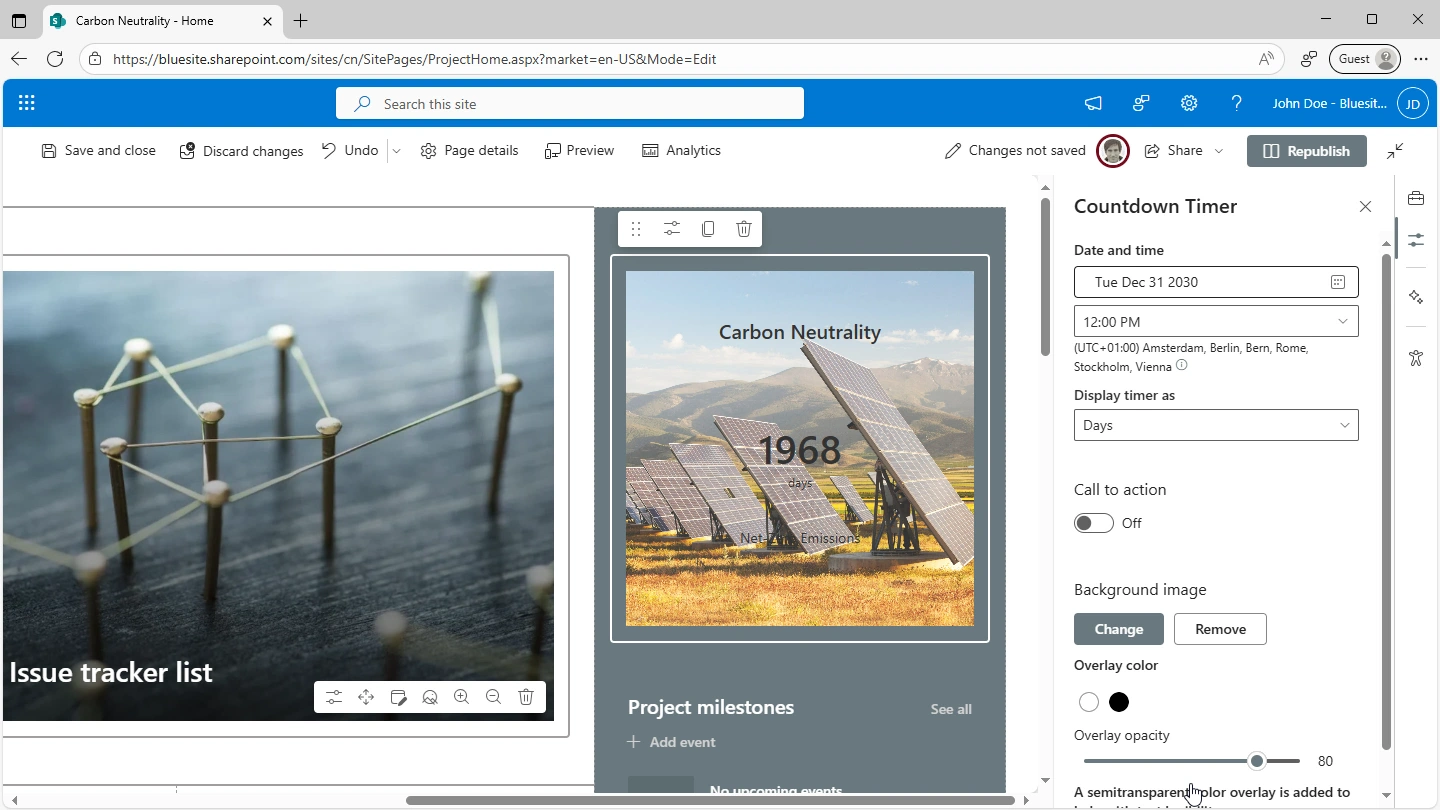
Task: Open the Display timer as dropdown
Action: pos(1216,425)
